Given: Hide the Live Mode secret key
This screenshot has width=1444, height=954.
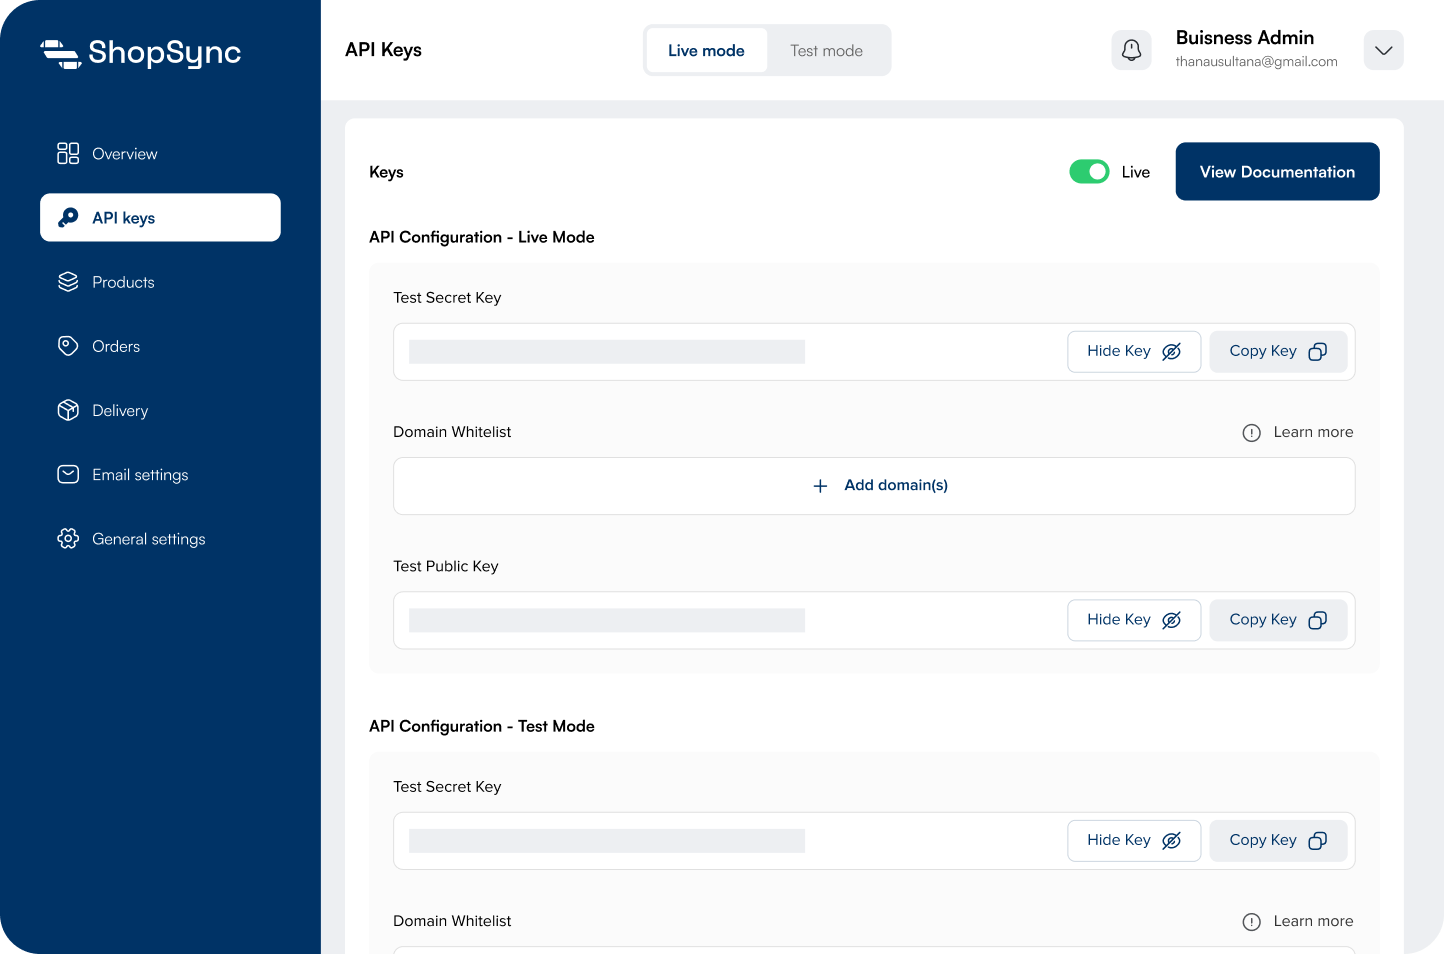Looking at the screenshot, I should click(x=1134, y=351).
